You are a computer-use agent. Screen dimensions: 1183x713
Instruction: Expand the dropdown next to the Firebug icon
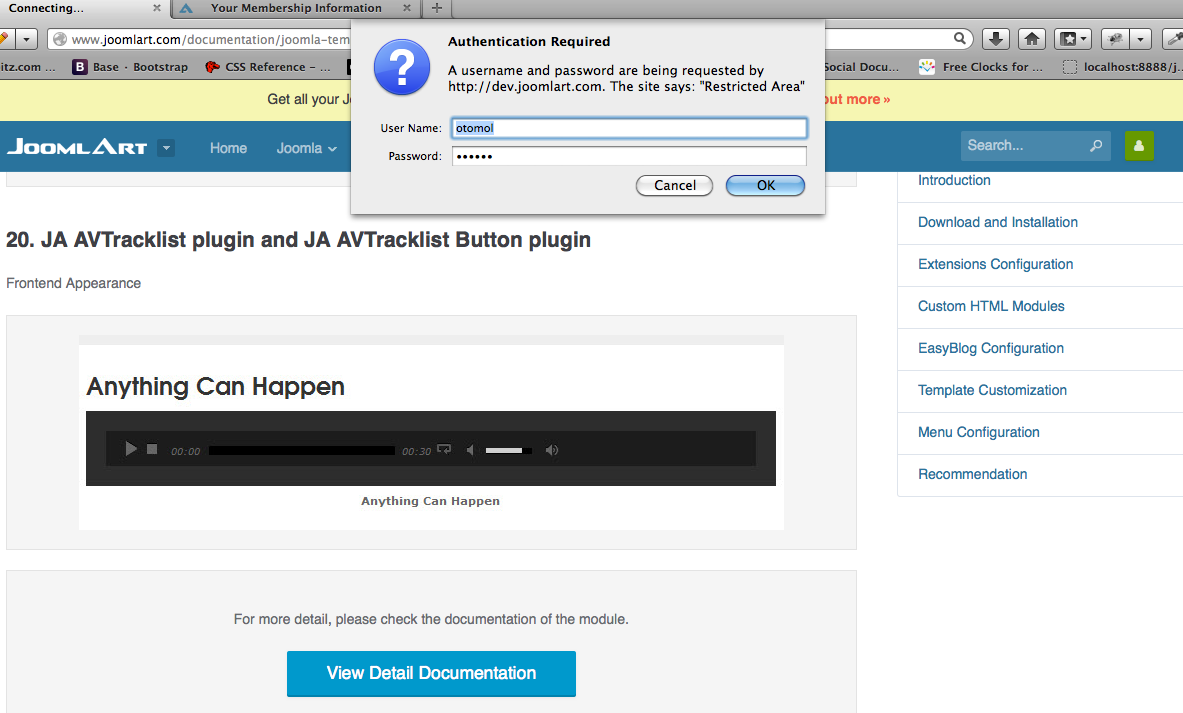1140,37
